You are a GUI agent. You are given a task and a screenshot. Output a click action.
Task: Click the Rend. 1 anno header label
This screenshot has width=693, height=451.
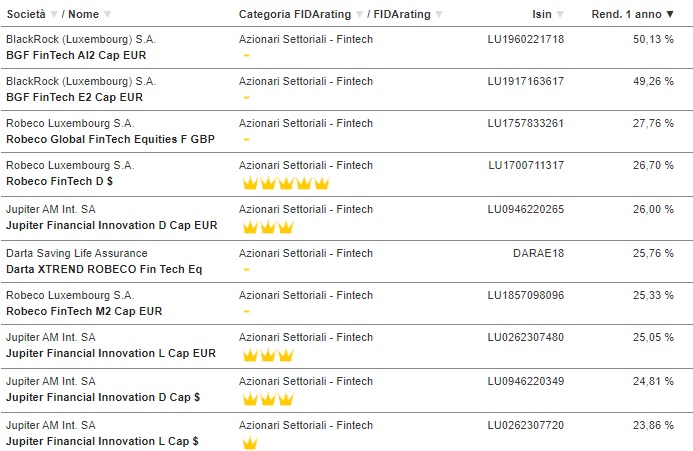[x=626, y=15]
